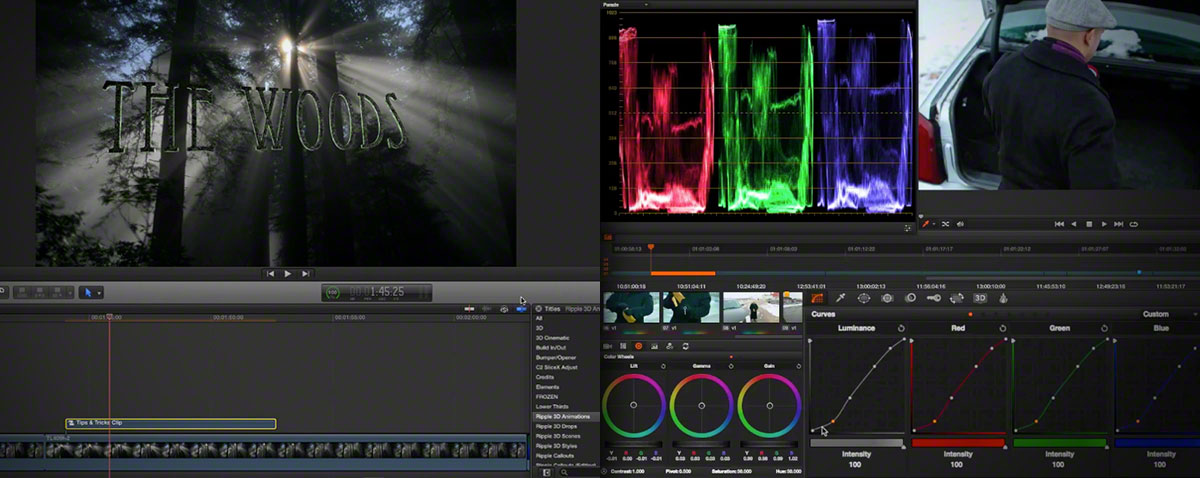Click FROZEN in the titles list

[x=547, y=396]
